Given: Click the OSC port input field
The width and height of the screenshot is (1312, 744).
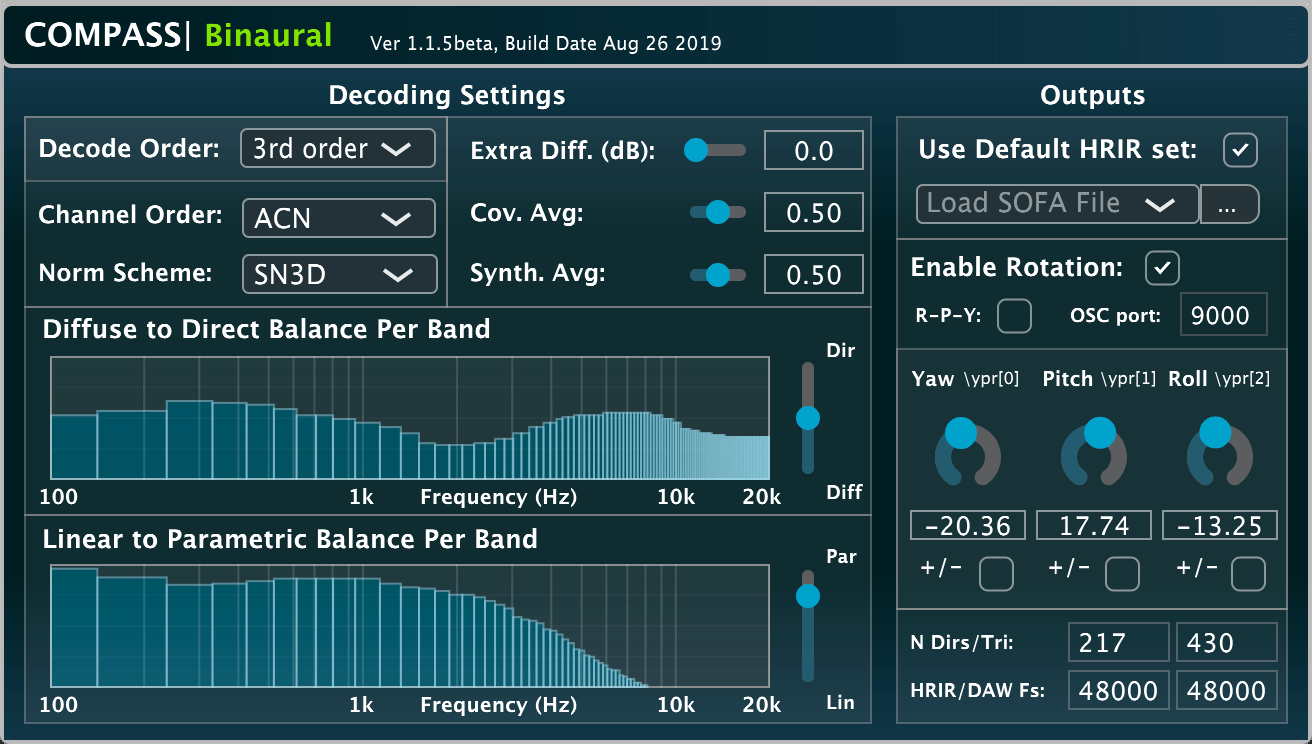Looking at the screenshot, I should click(1223, 316).
